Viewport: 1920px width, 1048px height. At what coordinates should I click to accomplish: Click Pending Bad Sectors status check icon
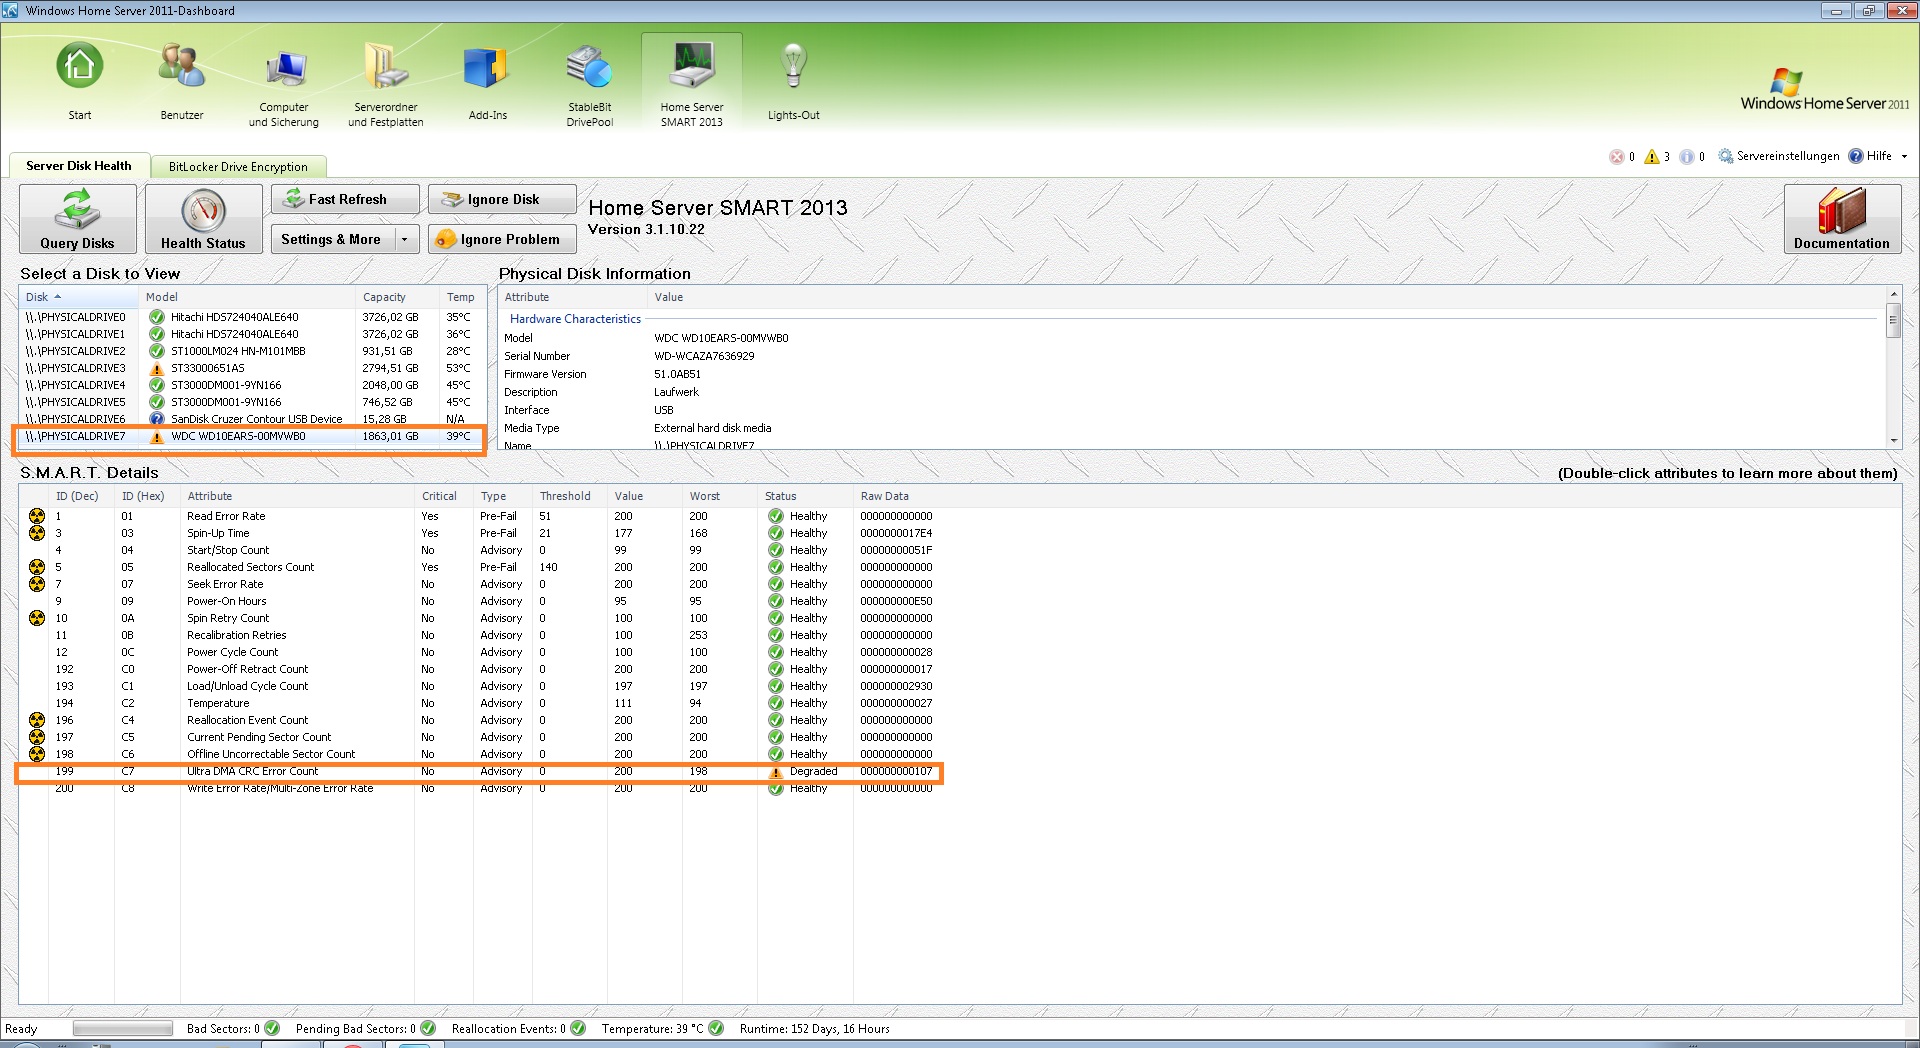tap(428, 1028)
